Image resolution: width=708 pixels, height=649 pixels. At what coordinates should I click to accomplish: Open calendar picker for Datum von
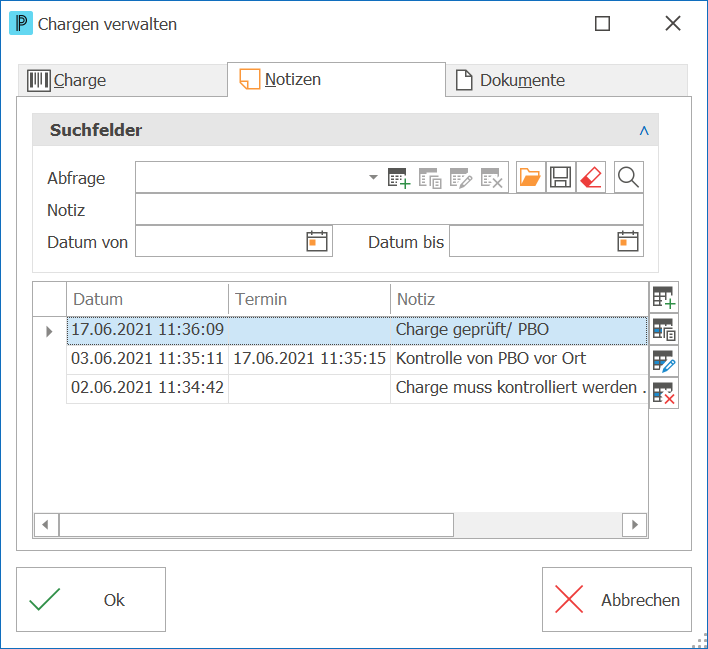pos(317,241)
